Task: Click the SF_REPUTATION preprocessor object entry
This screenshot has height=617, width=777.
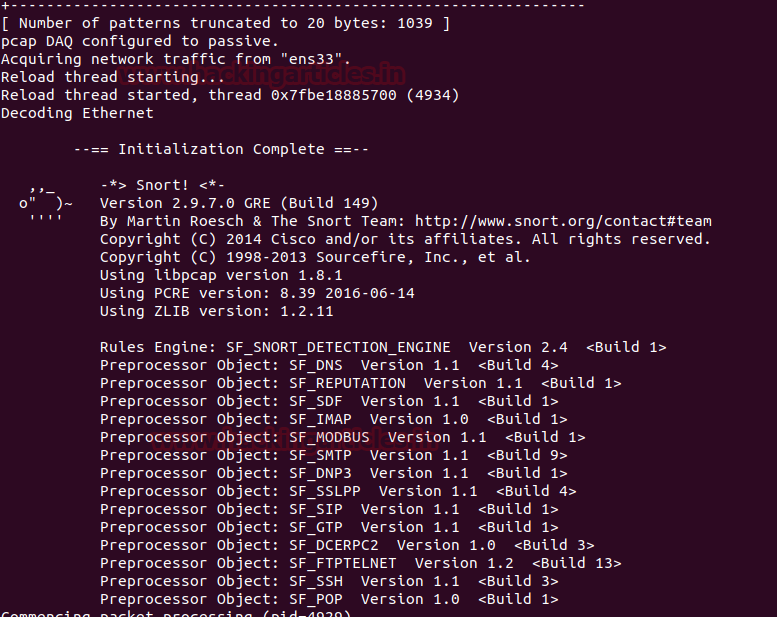Action: tap(348, 383)
